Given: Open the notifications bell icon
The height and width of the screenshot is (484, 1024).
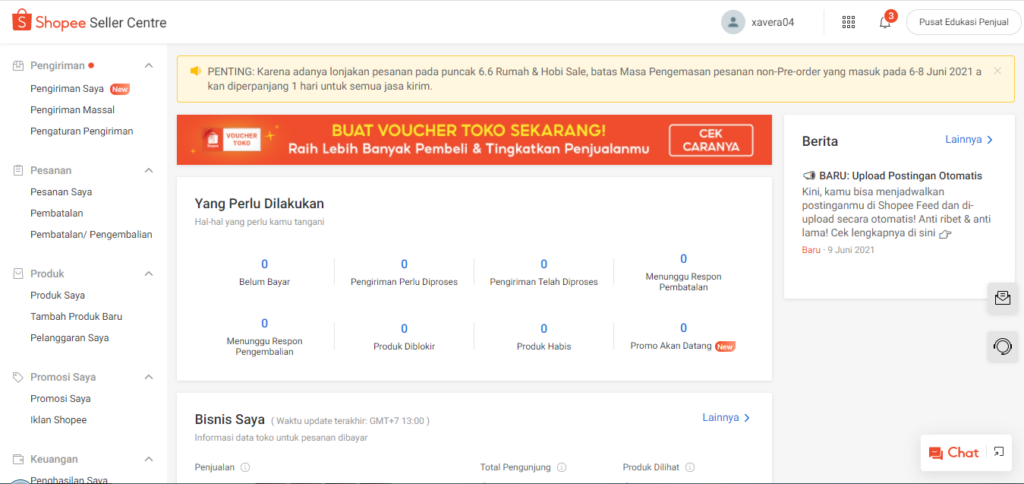Looking at the screenshot, I should pyautogui.click(x=885, y=22).
